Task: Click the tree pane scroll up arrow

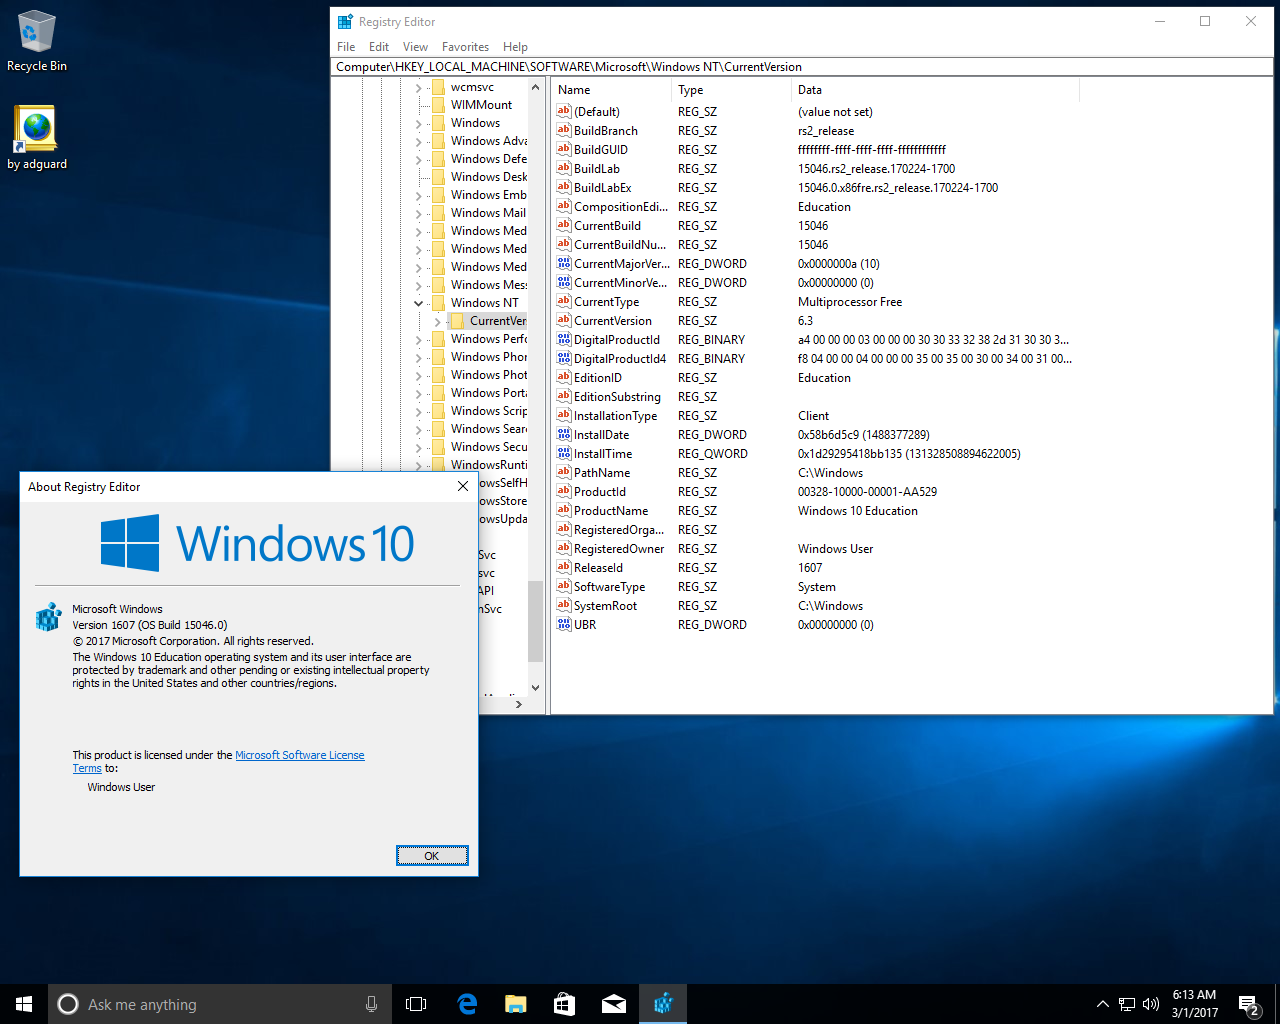Action: (535, 87)
